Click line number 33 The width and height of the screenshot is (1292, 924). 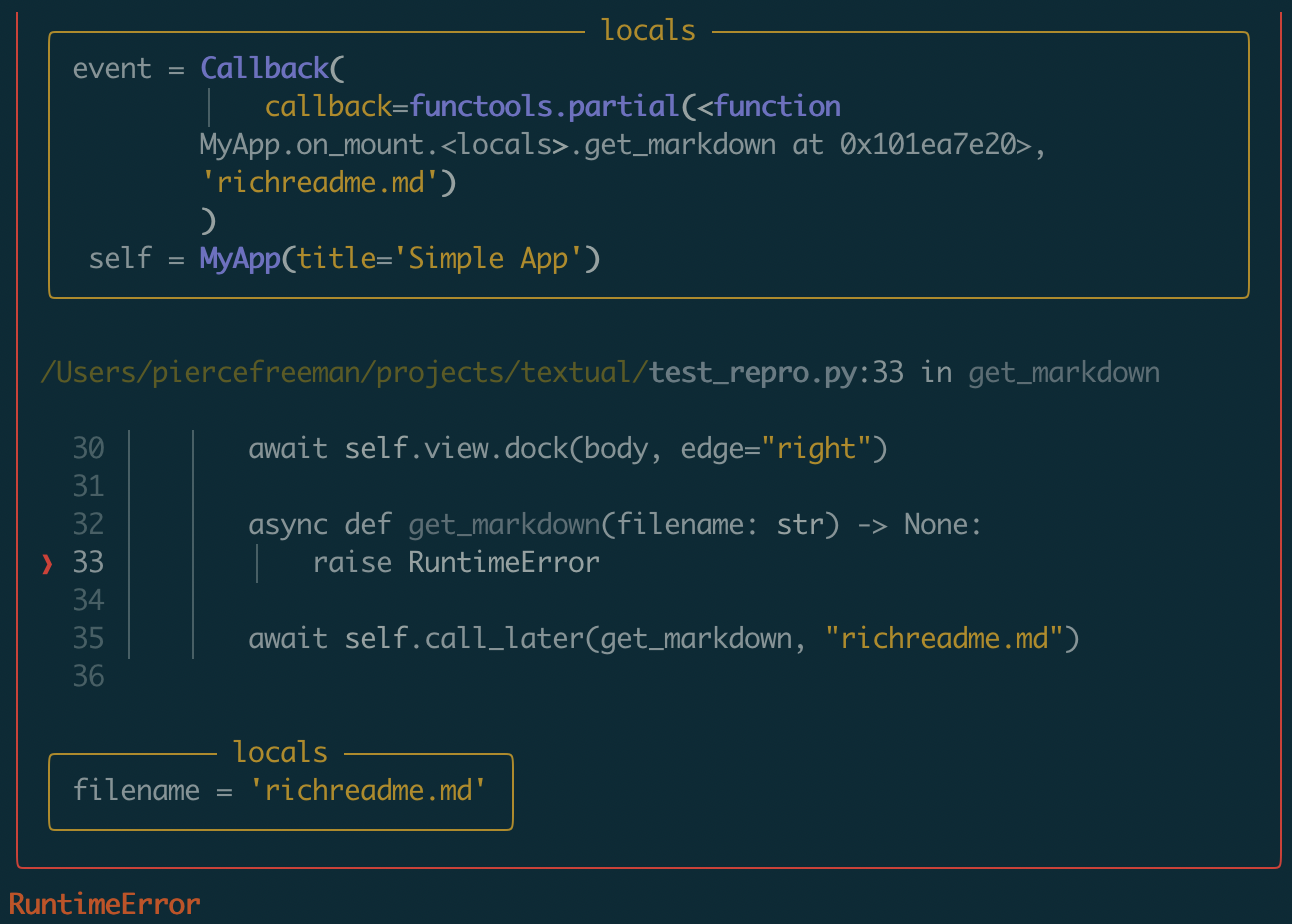tap(88, 563)
